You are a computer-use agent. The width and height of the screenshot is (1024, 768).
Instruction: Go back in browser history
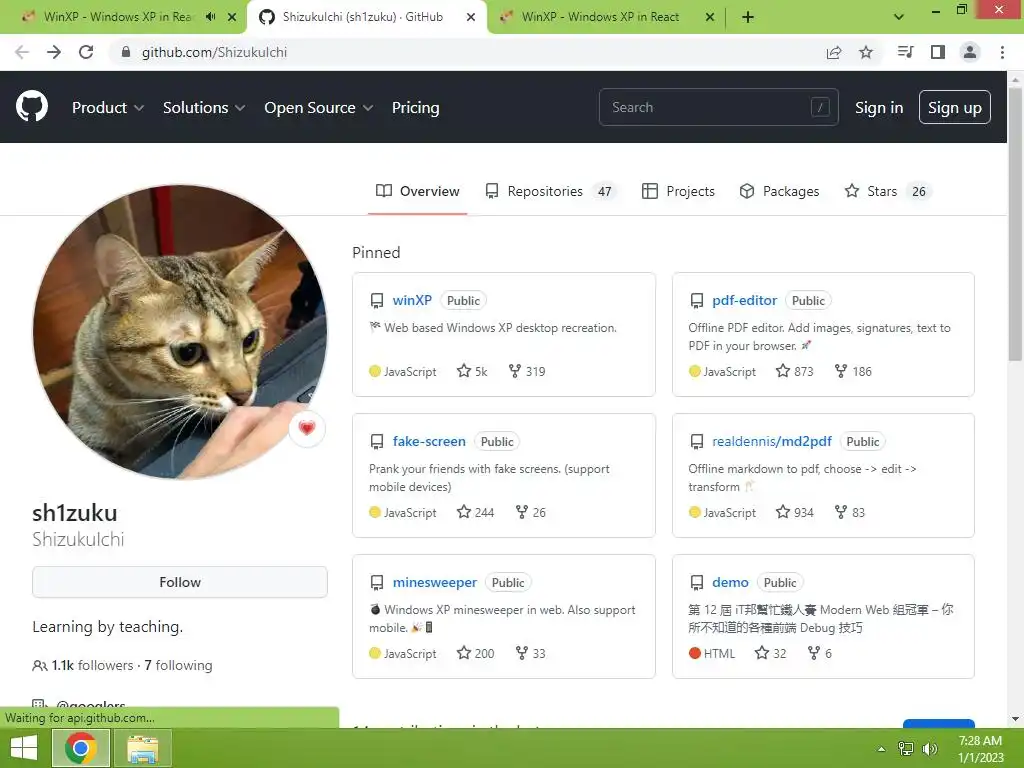[x=22, y=52]
